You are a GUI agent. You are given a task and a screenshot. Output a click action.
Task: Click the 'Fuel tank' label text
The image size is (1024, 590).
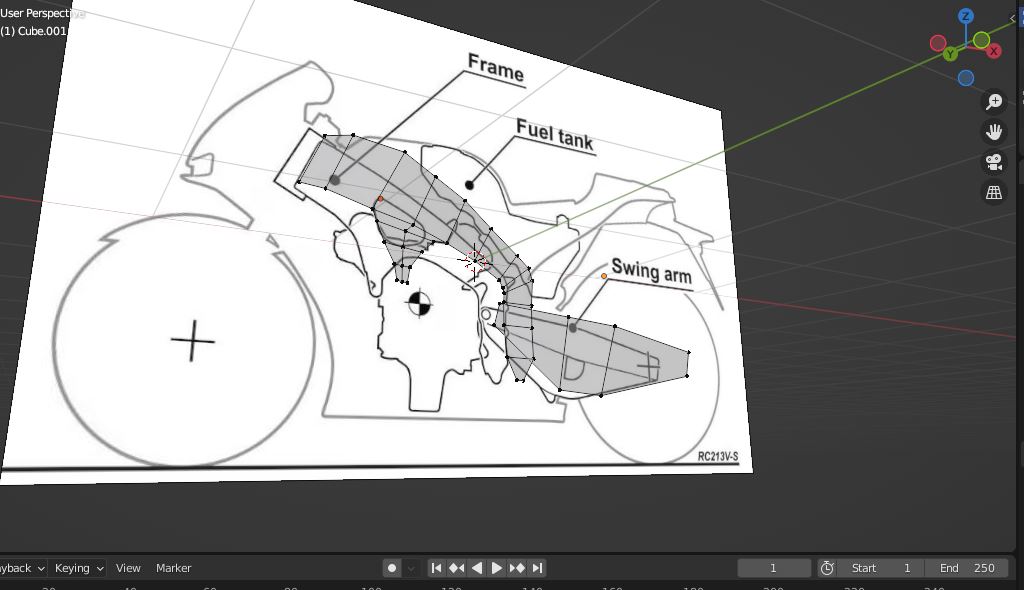click(x=554, y=135)
